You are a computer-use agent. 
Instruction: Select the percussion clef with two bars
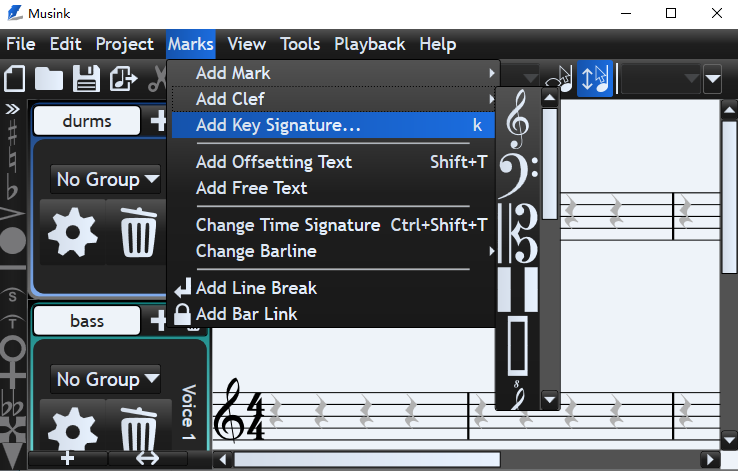(x=518, y=289)
